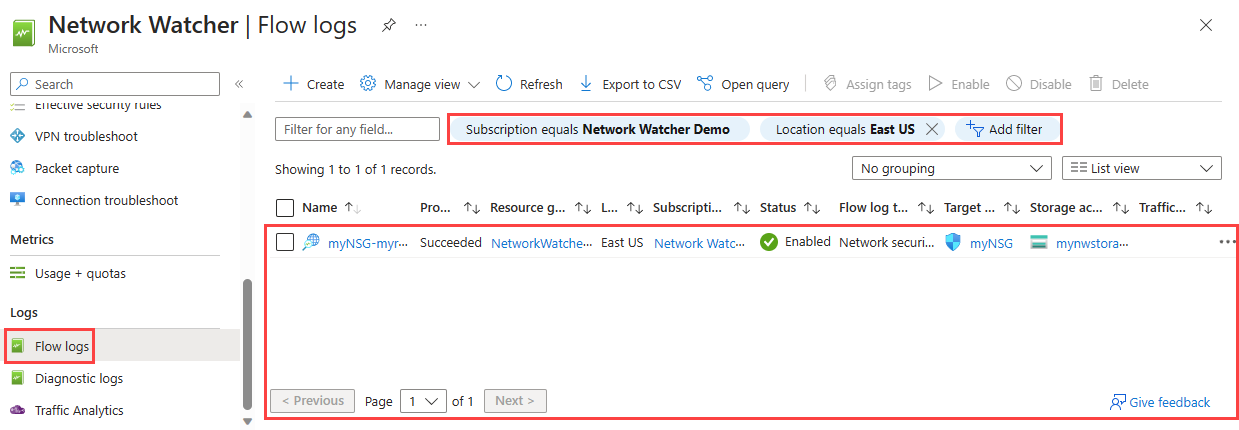
Task: Open the NetworkWatche... resource group link
Action: tap(541, 242)
